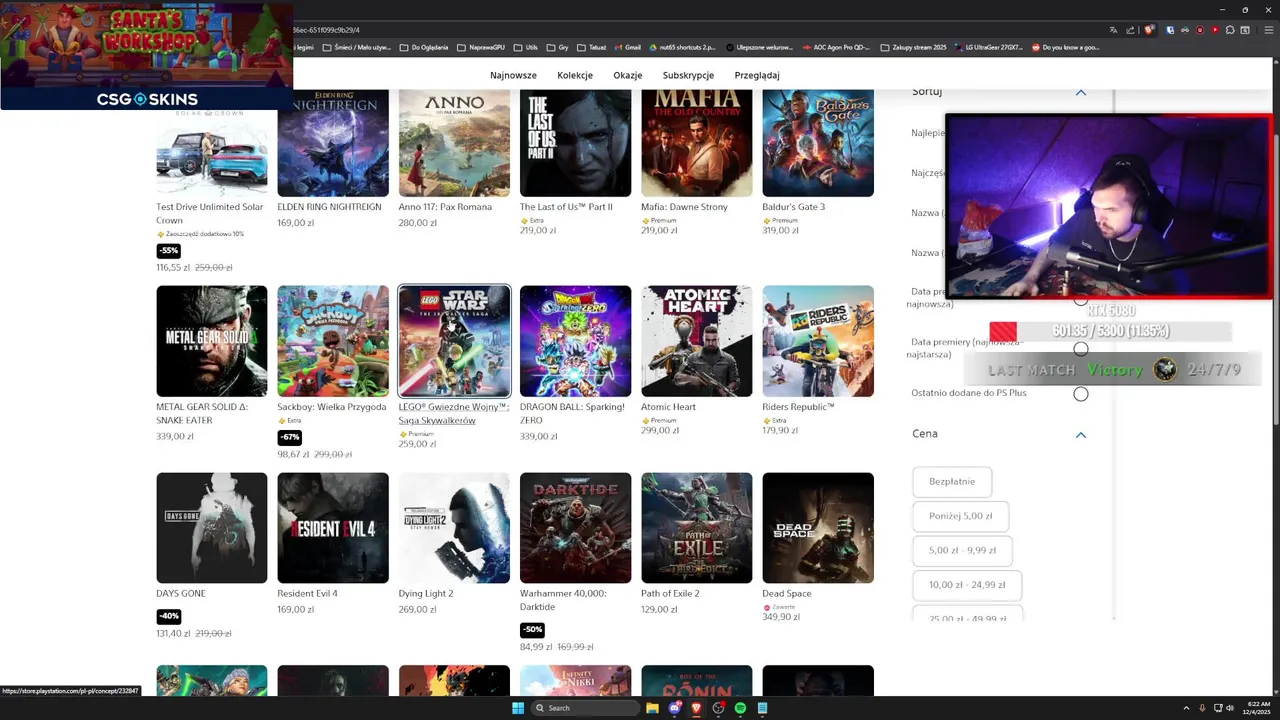Show hidden system tray icons
The image size is (1280, 720).
pyautogui.click(x=1186, y=708)
